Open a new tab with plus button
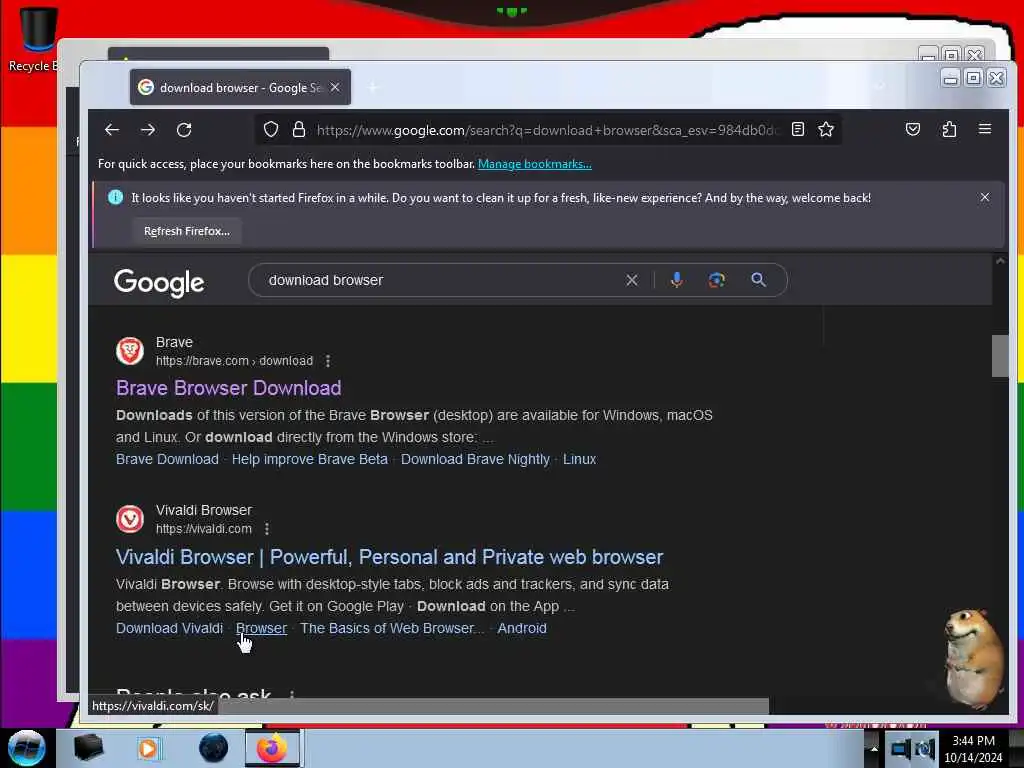Viewport: 1024px width, 768px height. point(372,87)
